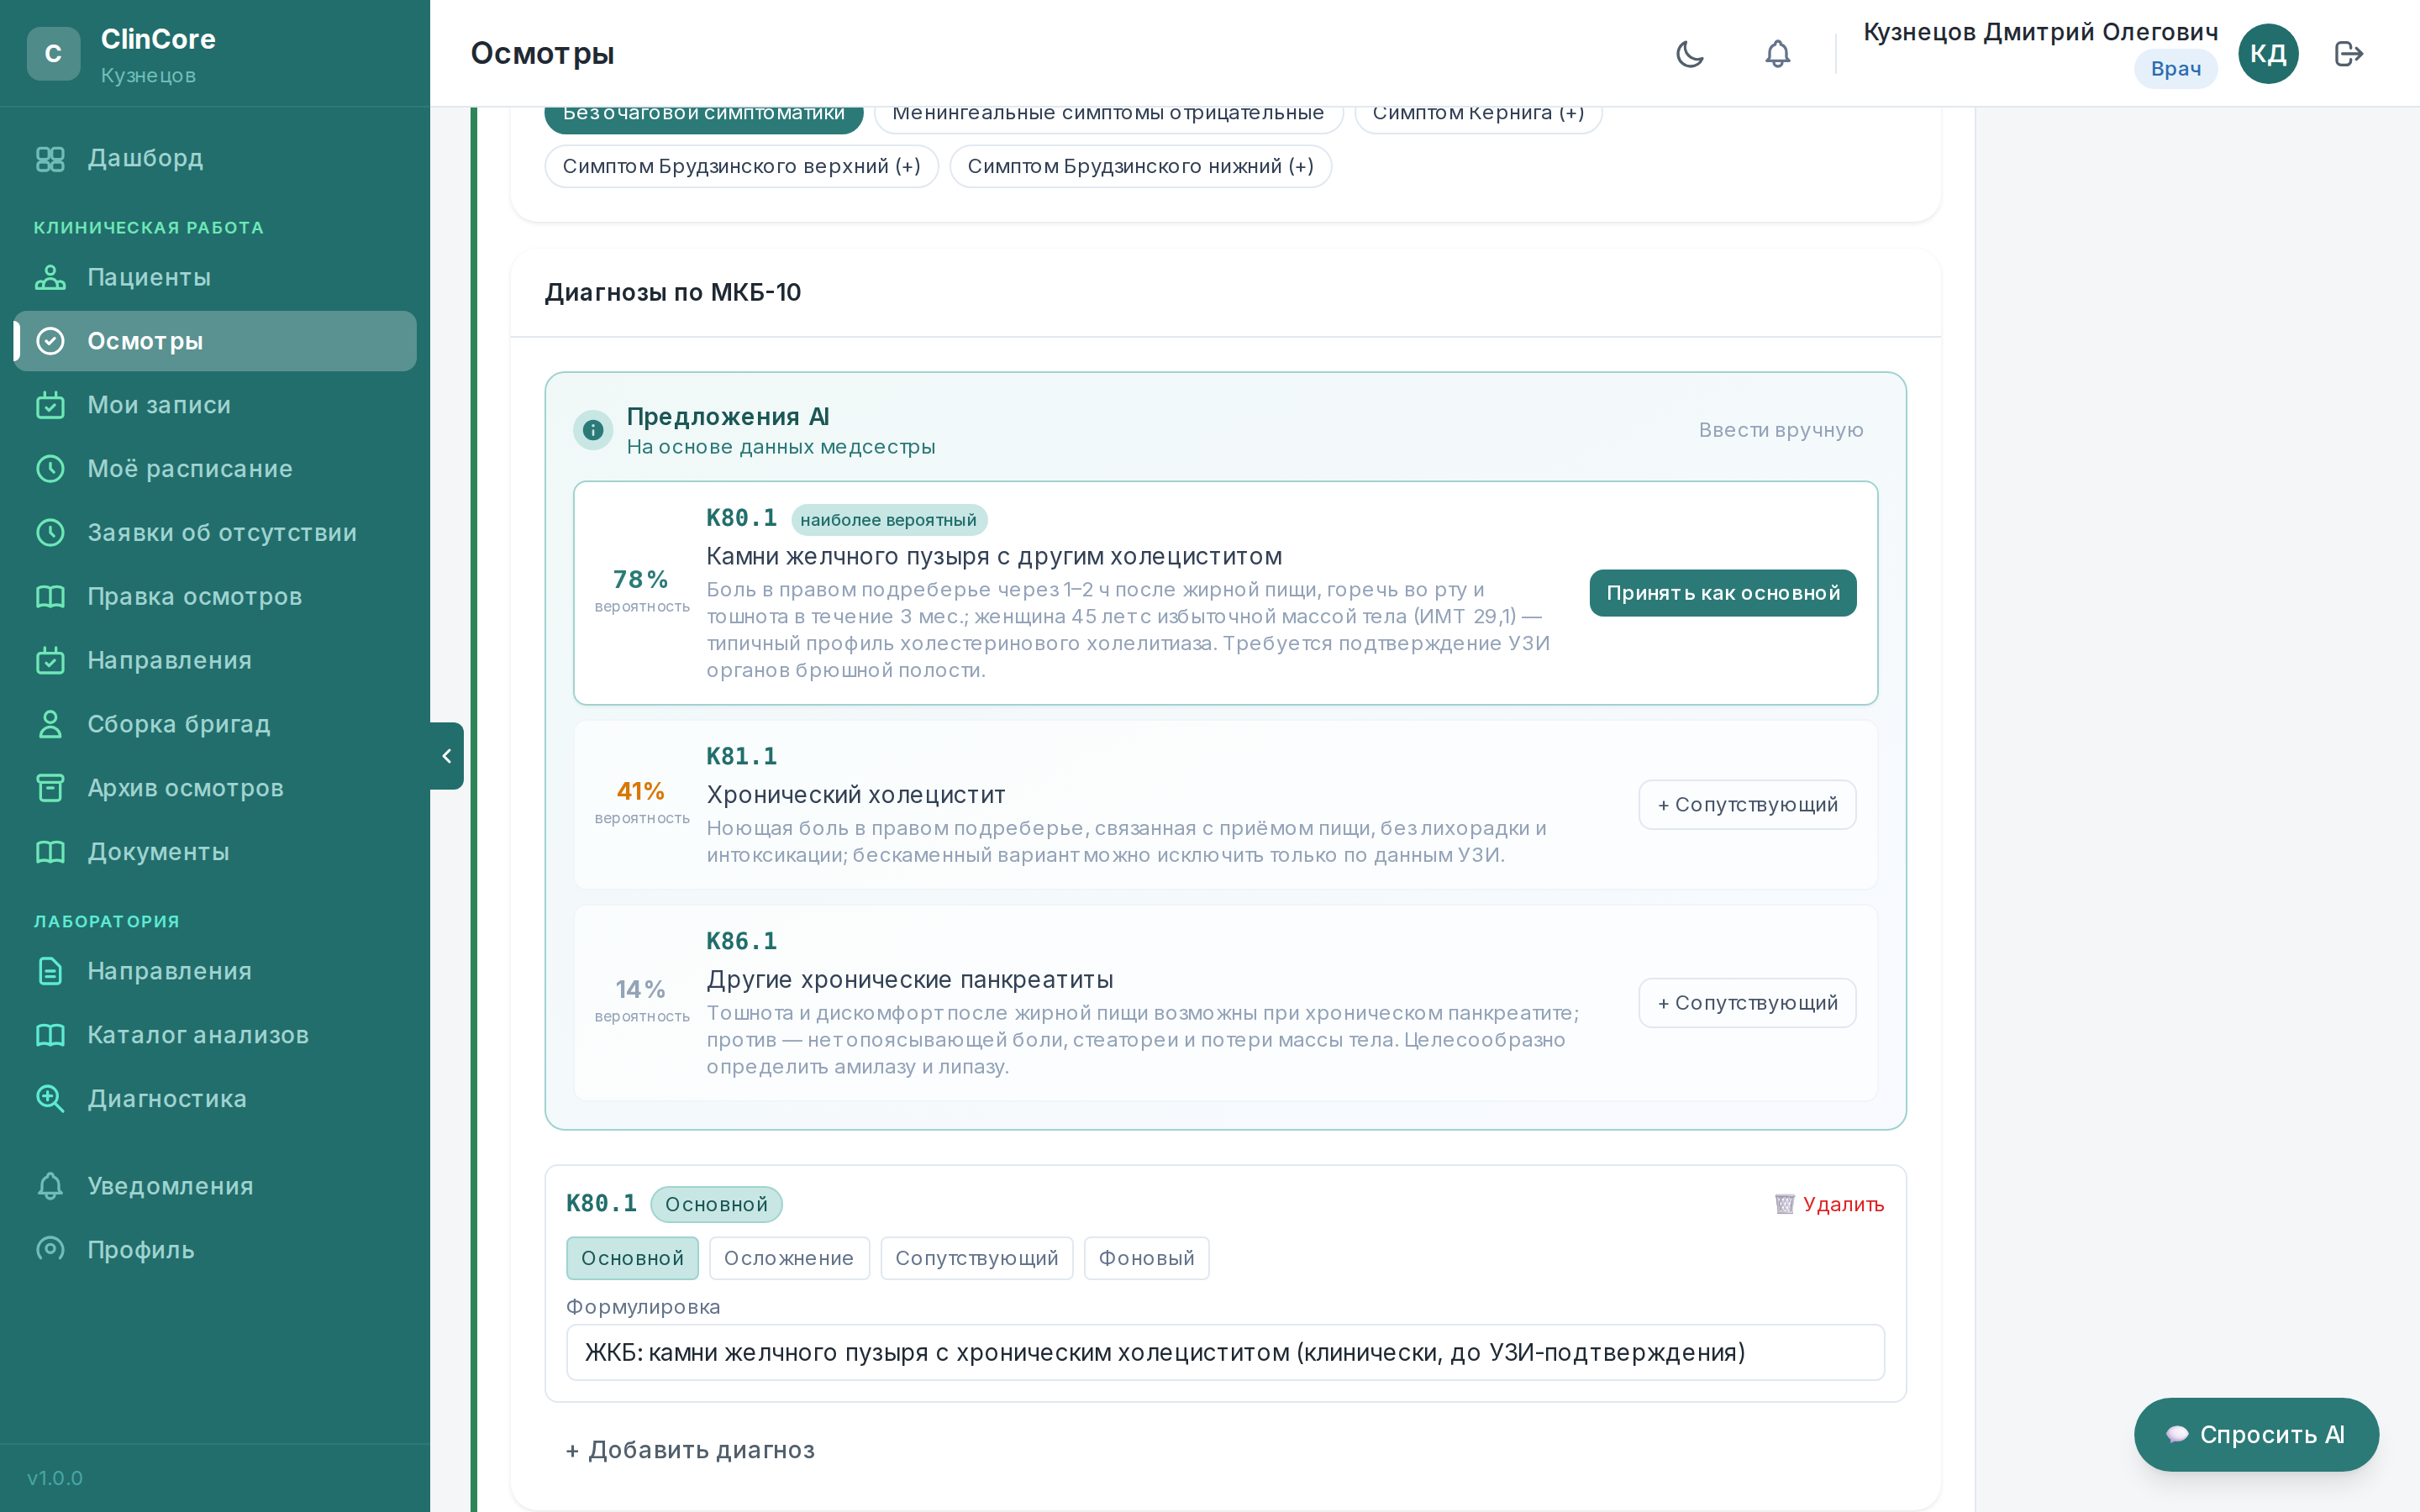2420x1512 pixels.
Task: Open Дашборд from the sidebar
Action: (x=215, y=158)
